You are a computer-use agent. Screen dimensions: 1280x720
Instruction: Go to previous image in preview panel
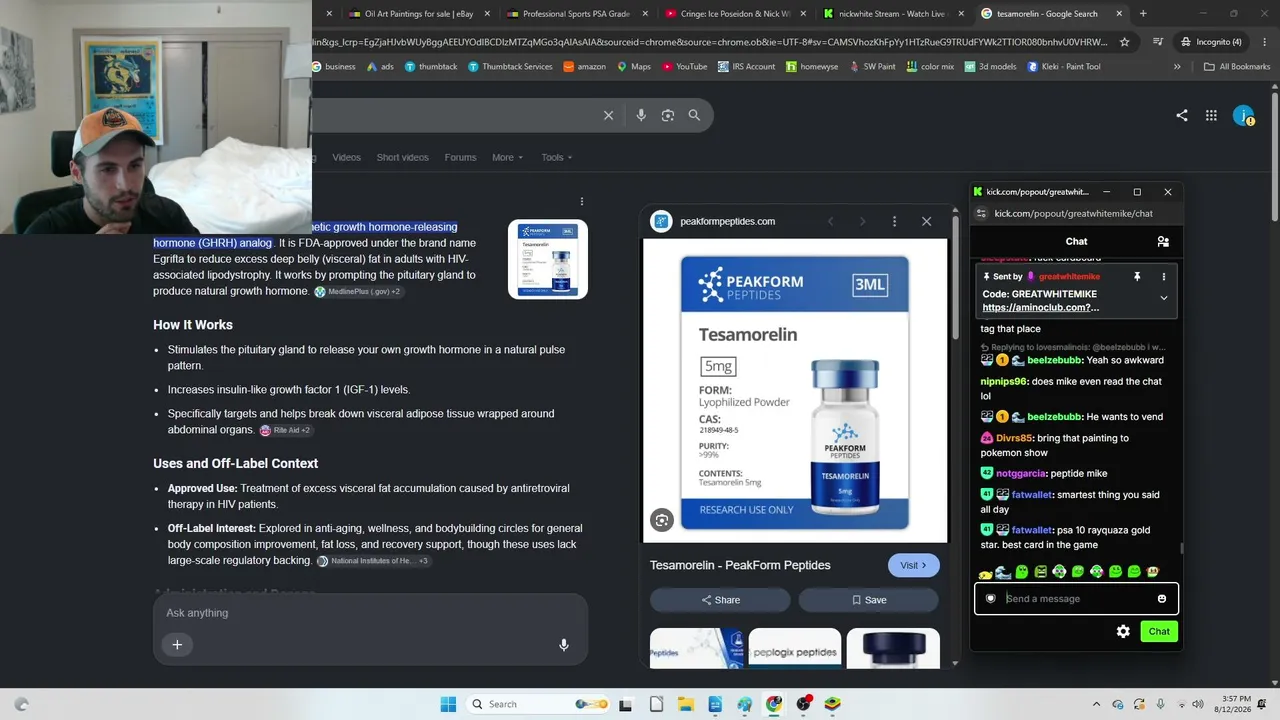(830, 221)
